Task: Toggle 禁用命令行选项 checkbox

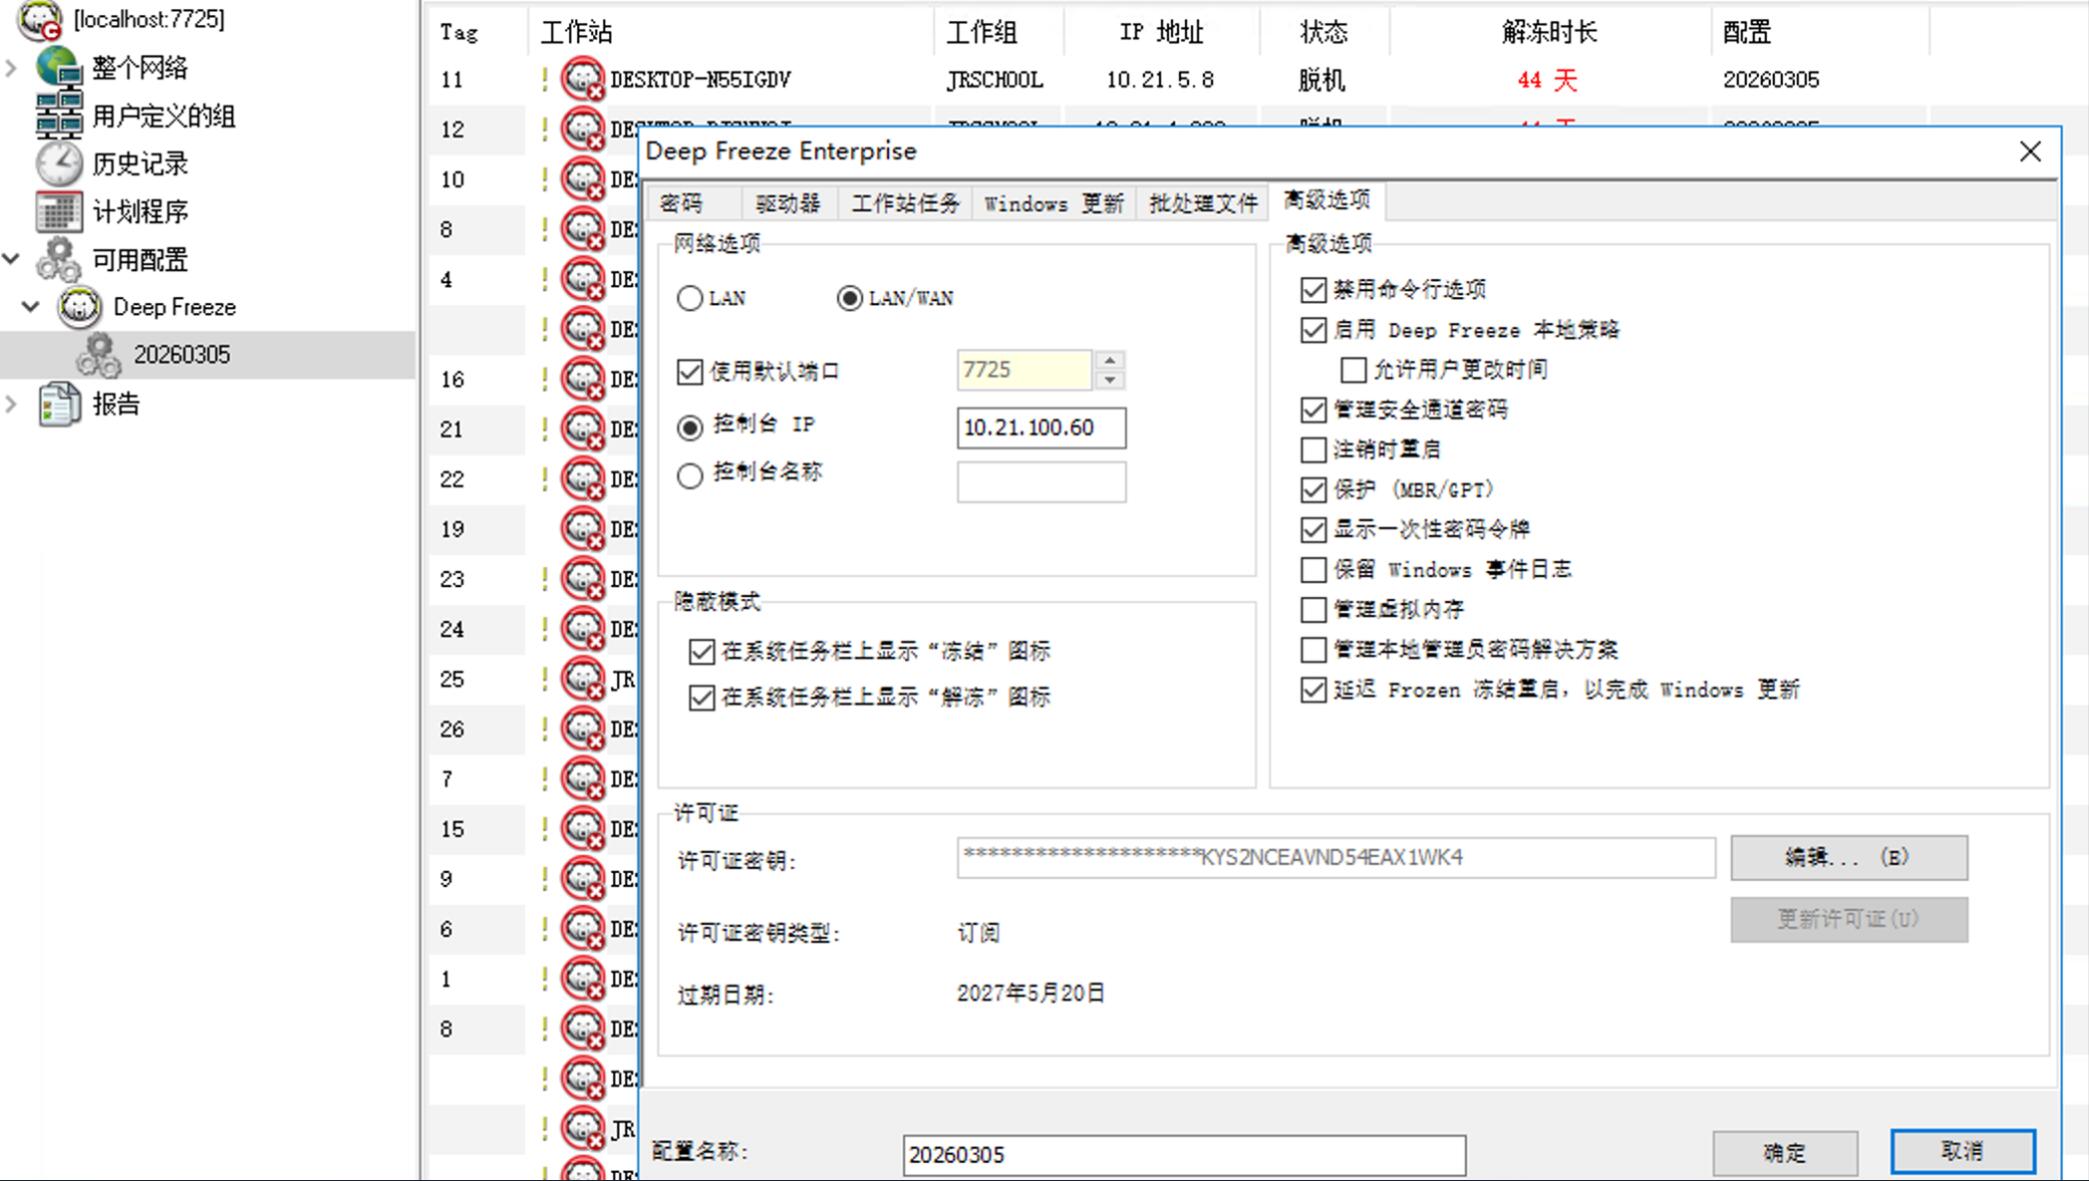Action: click(x=1313, y=290)
